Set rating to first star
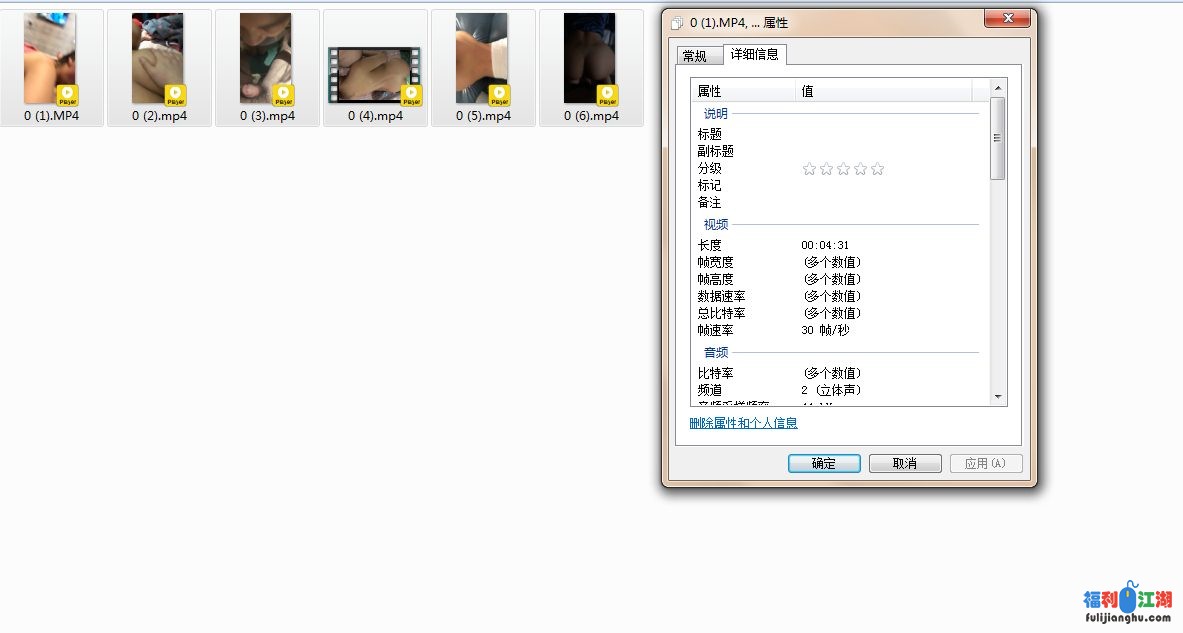 click(x=809, y=169)
